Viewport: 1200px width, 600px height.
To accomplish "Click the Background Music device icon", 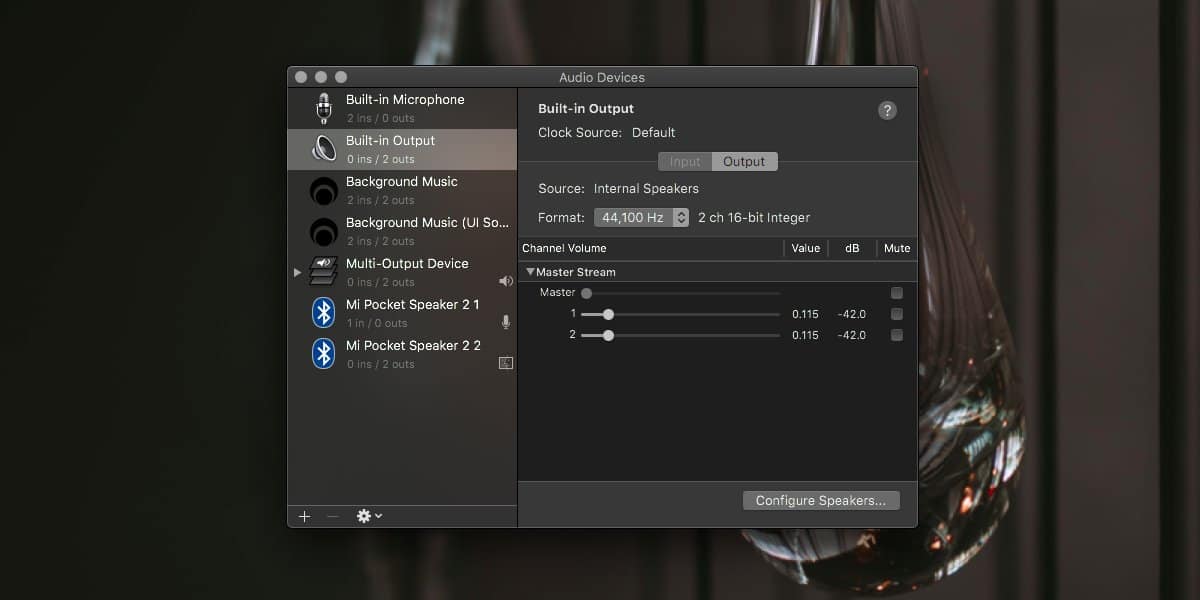I will click(323, 189).
